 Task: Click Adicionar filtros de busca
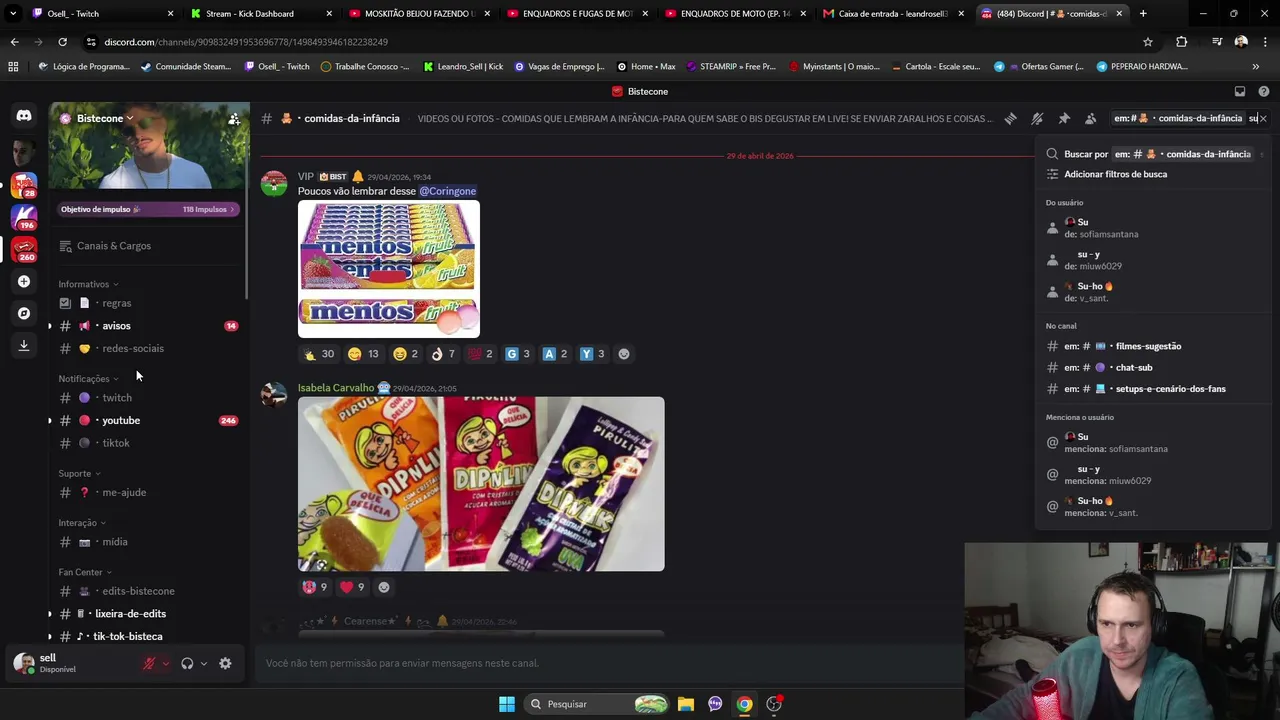(1154, 174)
